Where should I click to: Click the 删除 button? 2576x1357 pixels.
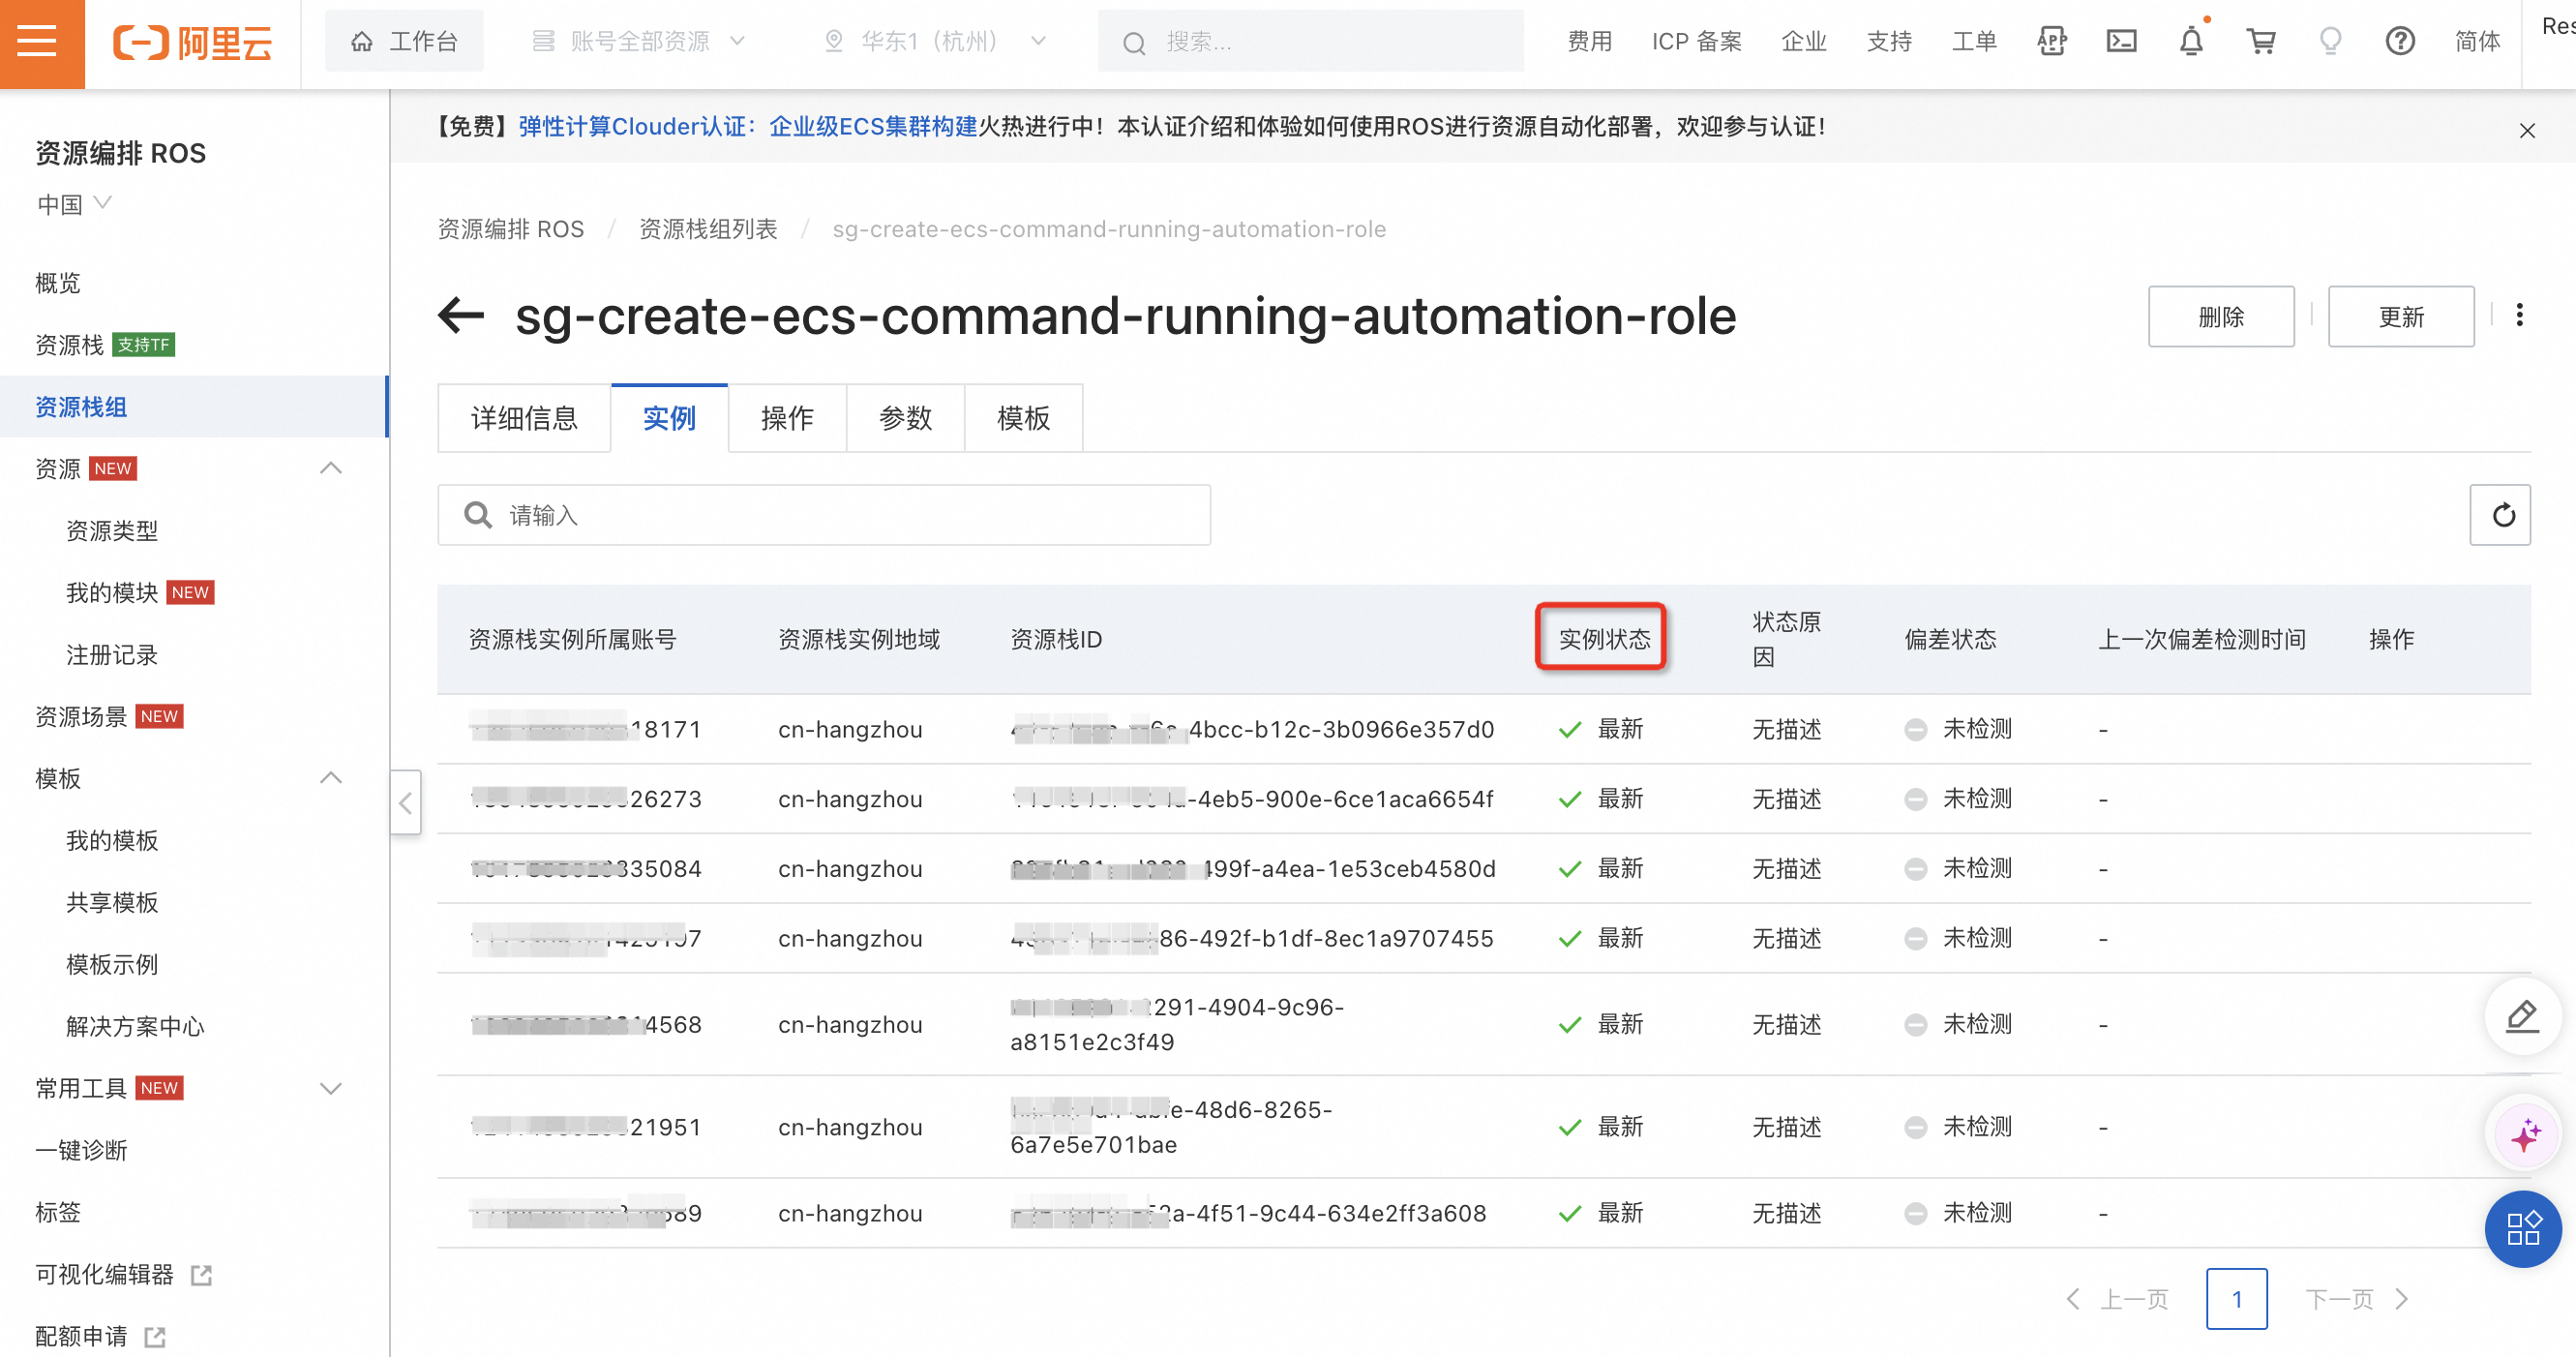tap(2220, 317)
